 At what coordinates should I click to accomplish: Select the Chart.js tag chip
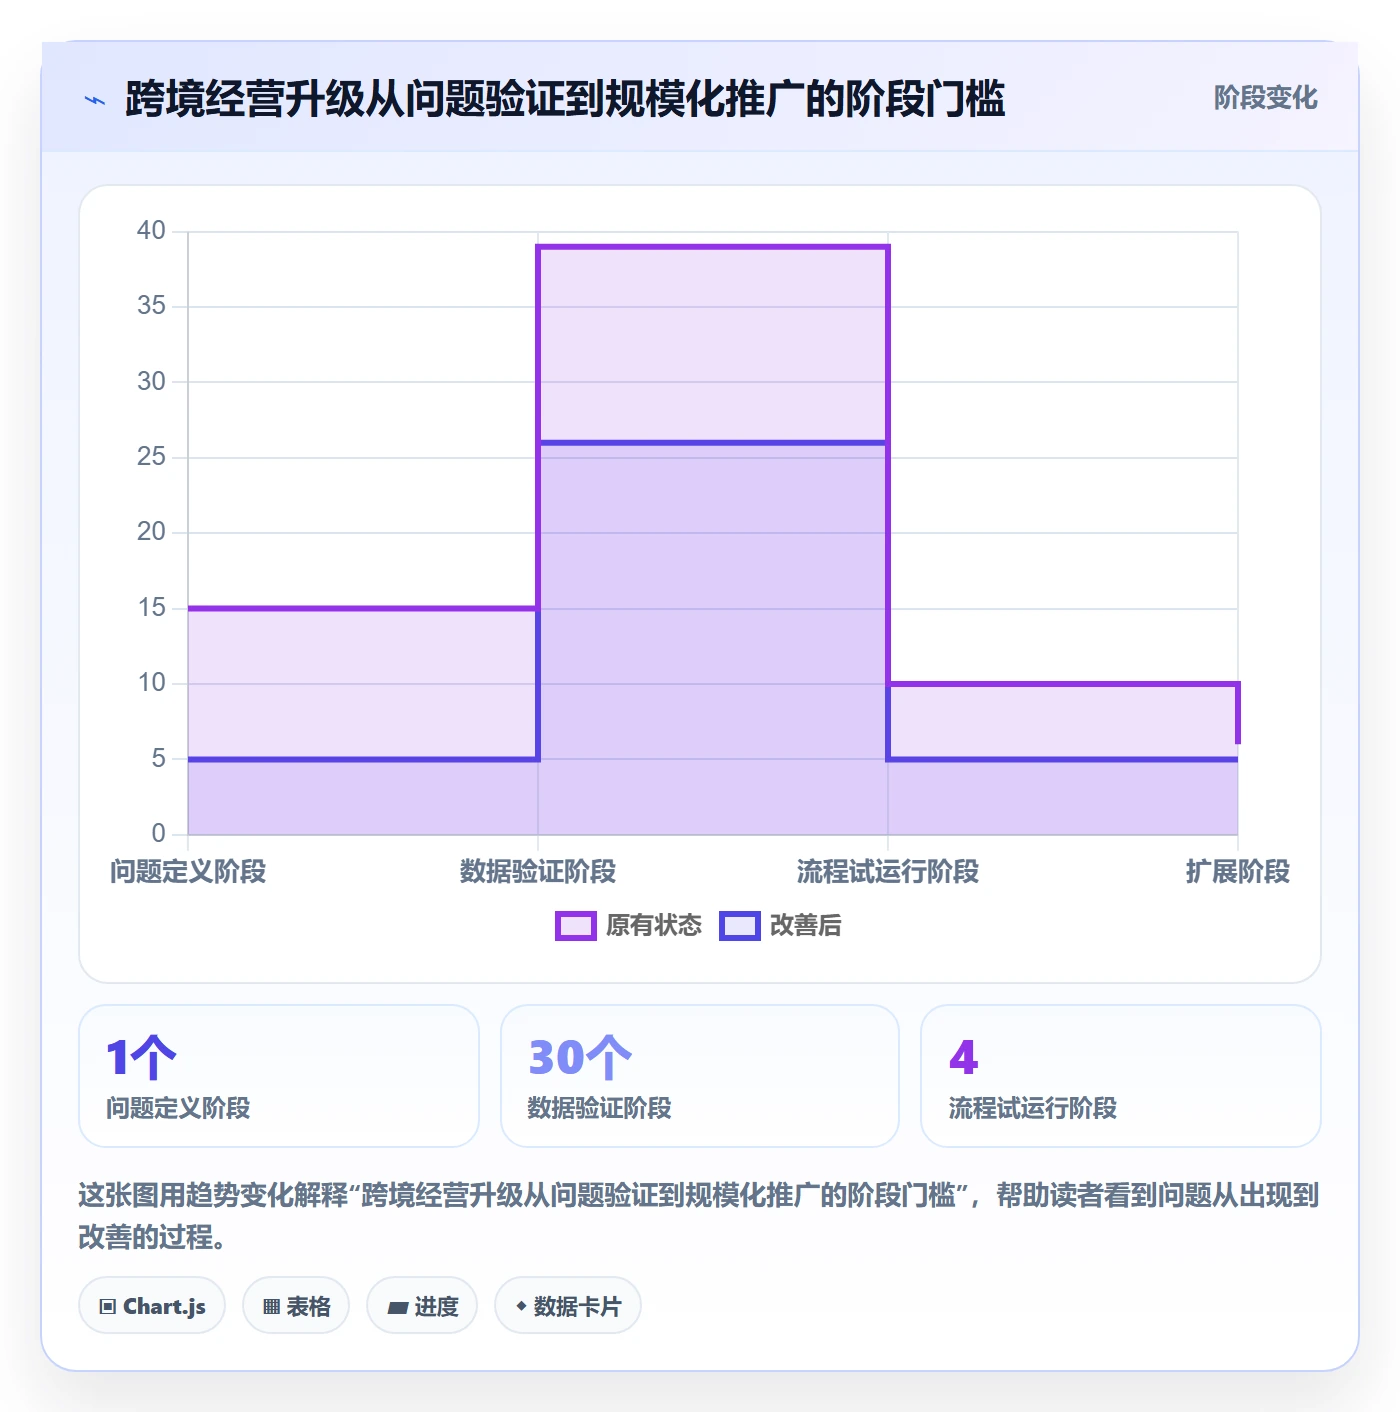(152, 1305)
